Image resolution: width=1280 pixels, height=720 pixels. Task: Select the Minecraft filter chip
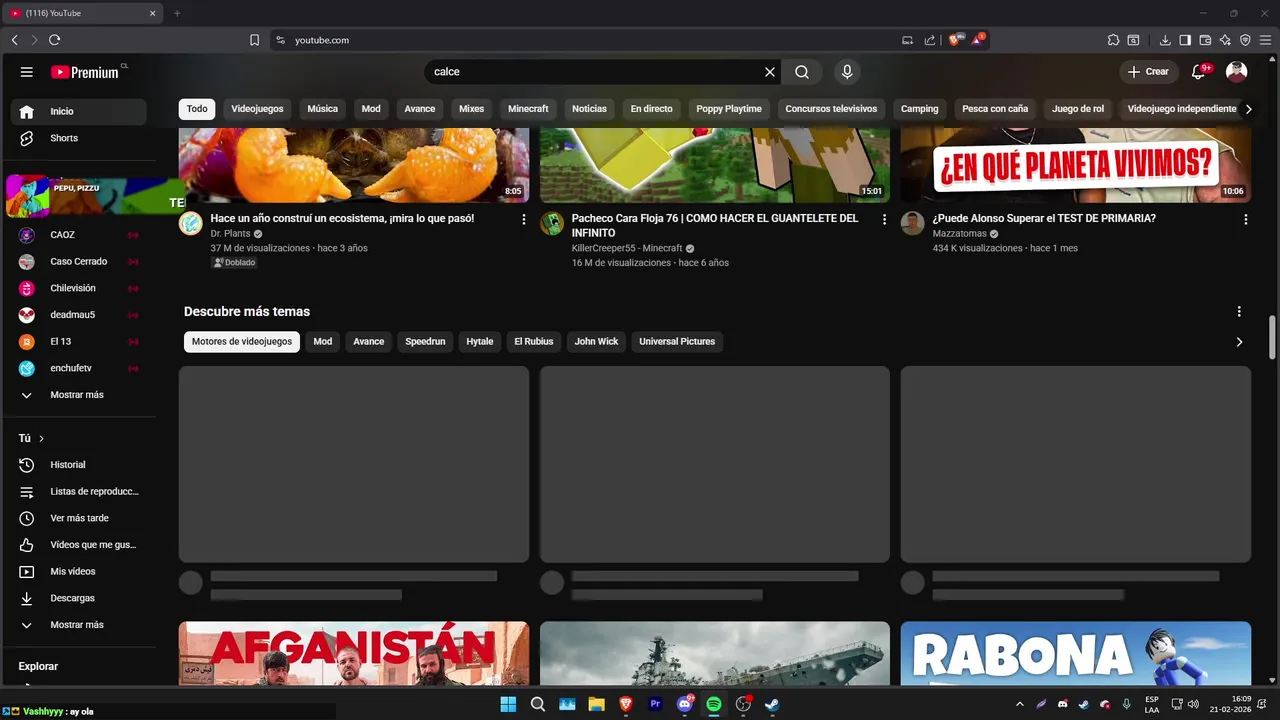point(528,109)
